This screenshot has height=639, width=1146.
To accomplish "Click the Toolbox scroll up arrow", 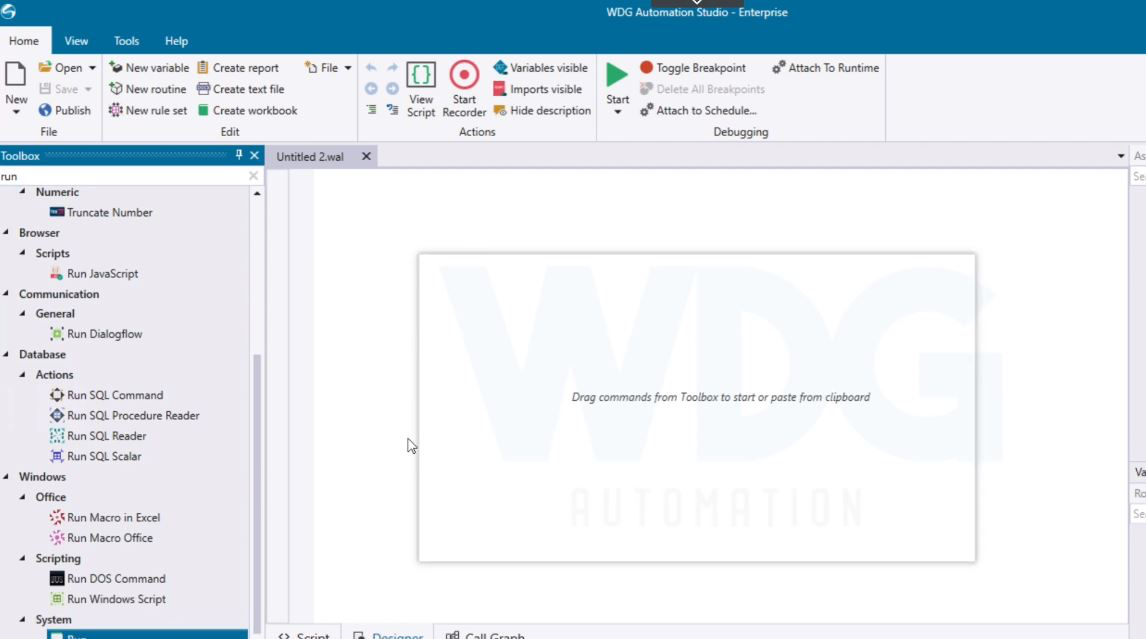I will click(x=257, y=193).
